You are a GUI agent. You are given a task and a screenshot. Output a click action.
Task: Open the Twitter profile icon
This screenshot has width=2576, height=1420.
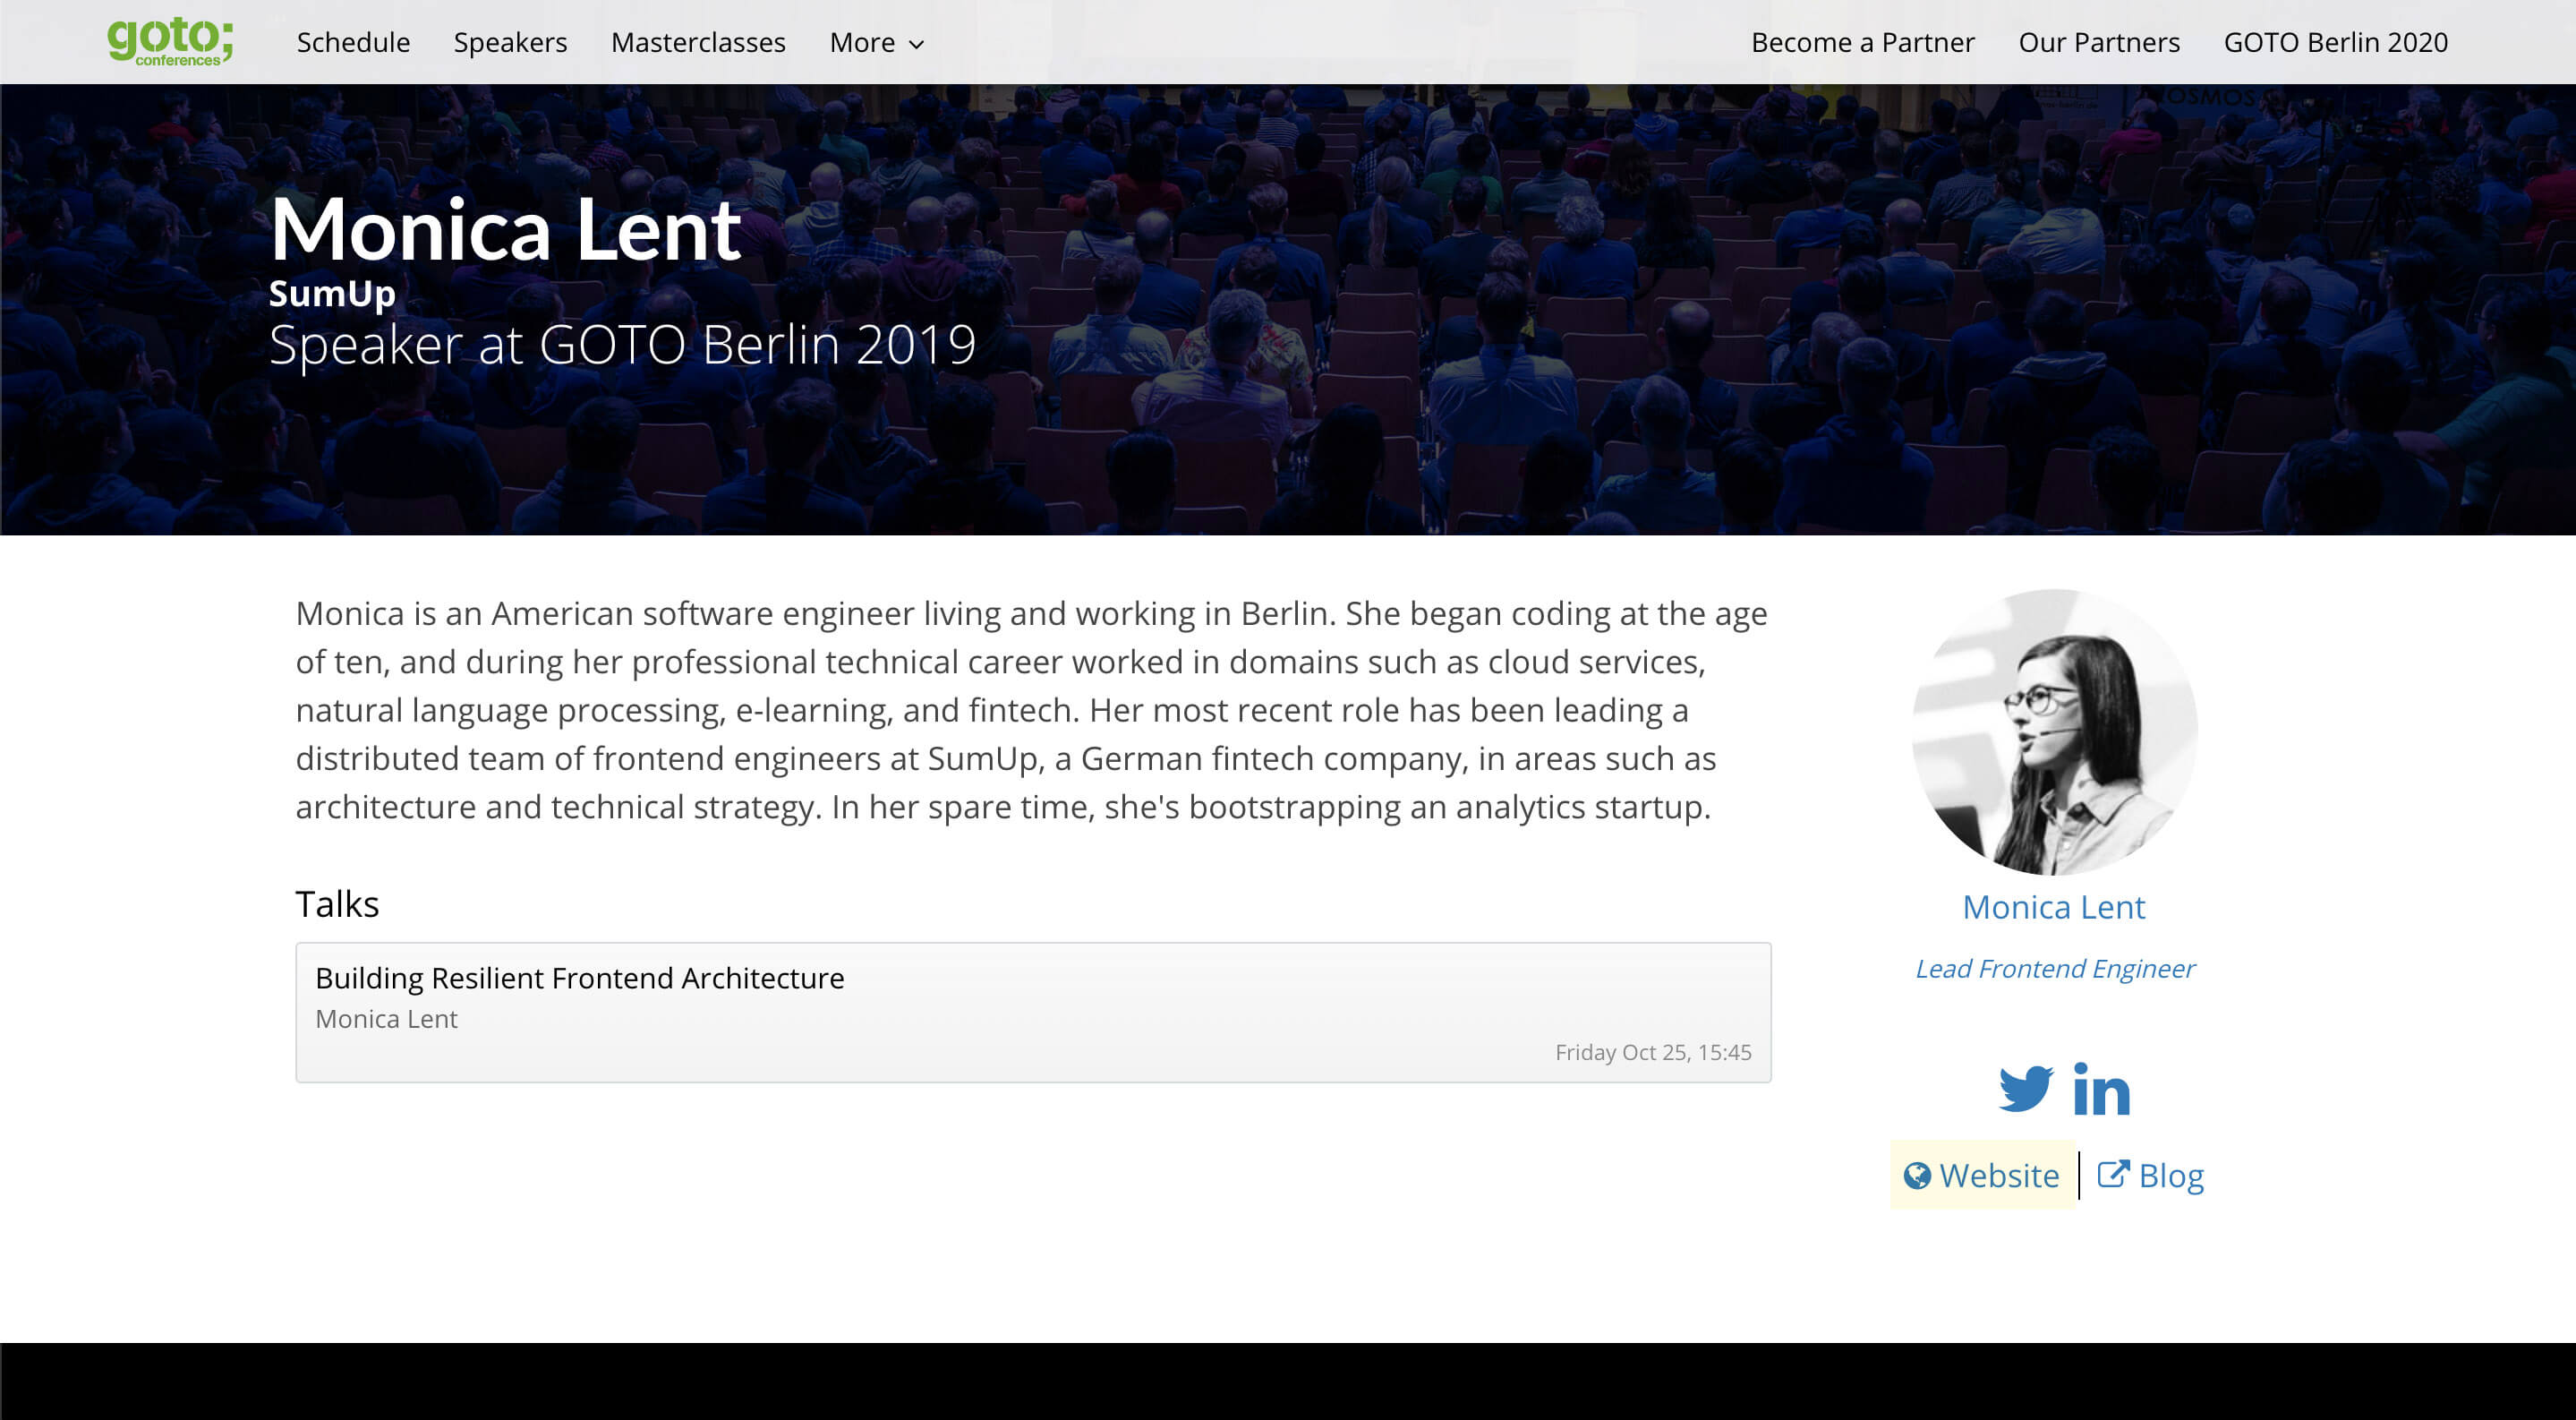[x=2026, y=1088]
